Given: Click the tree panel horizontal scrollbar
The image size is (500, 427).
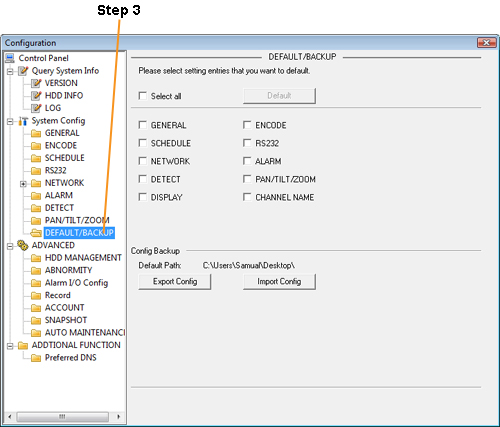Looking at the screenshot, I should 62,417.
